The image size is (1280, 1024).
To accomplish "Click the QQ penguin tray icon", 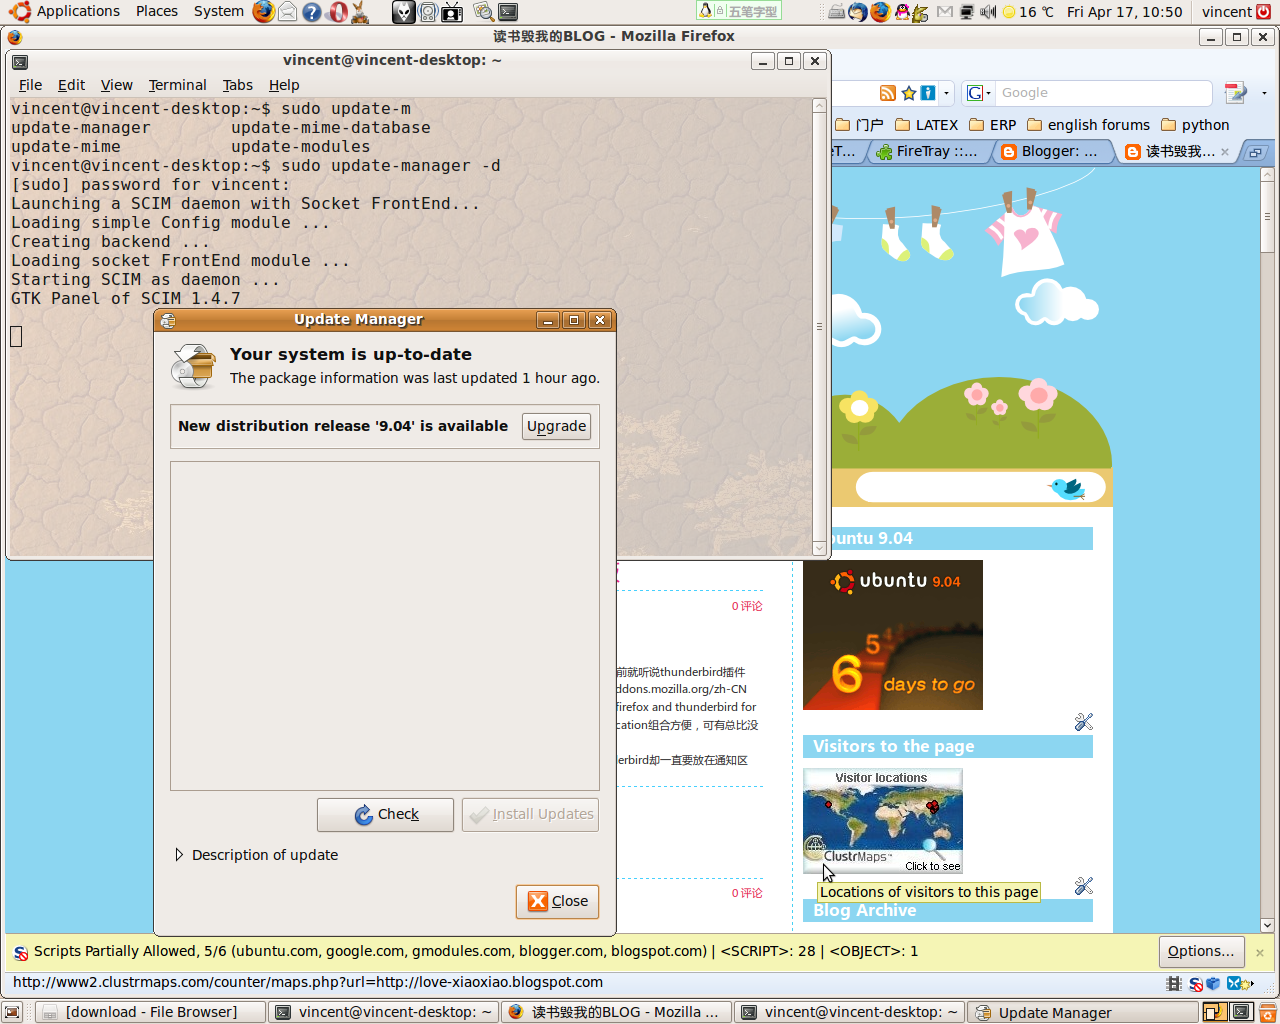I will tap(904, 12).
